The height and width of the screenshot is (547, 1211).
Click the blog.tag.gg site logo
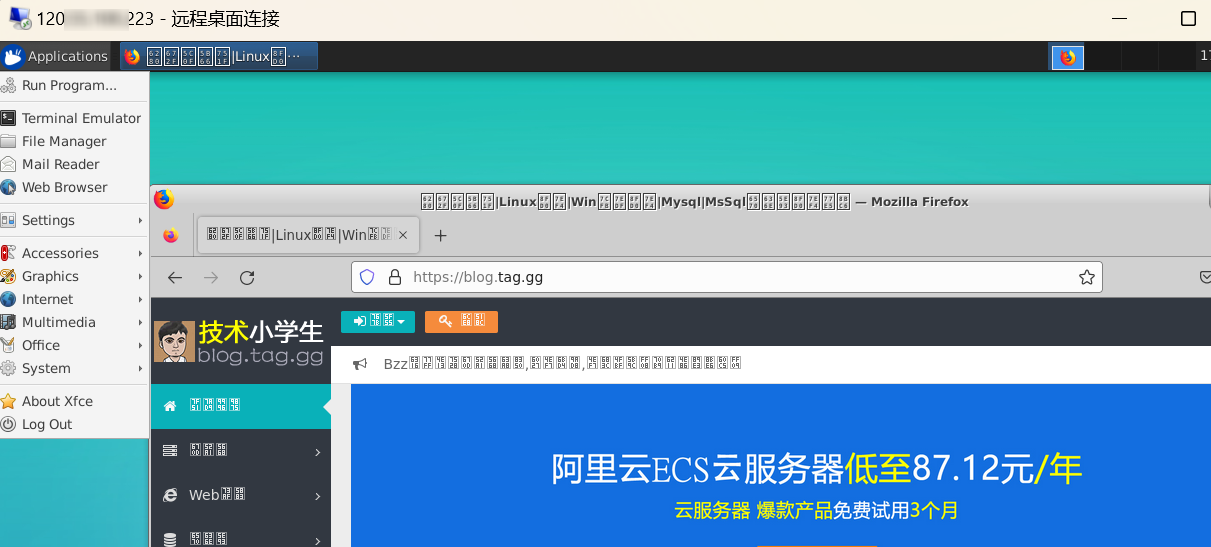point(240,342)
